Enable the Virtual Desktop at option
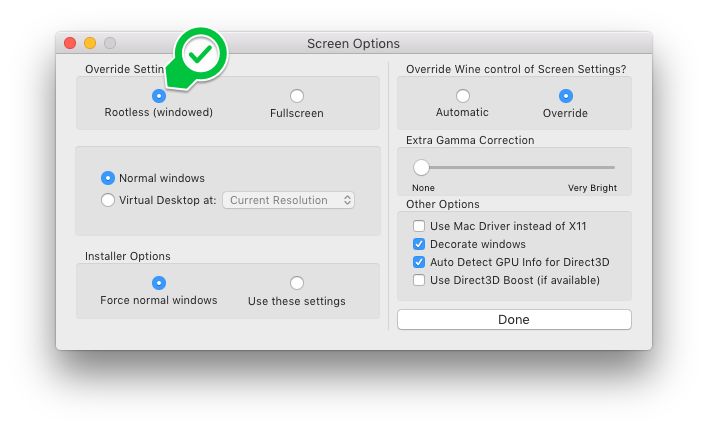This screenshot has height=430, width=708. point(108,200)
